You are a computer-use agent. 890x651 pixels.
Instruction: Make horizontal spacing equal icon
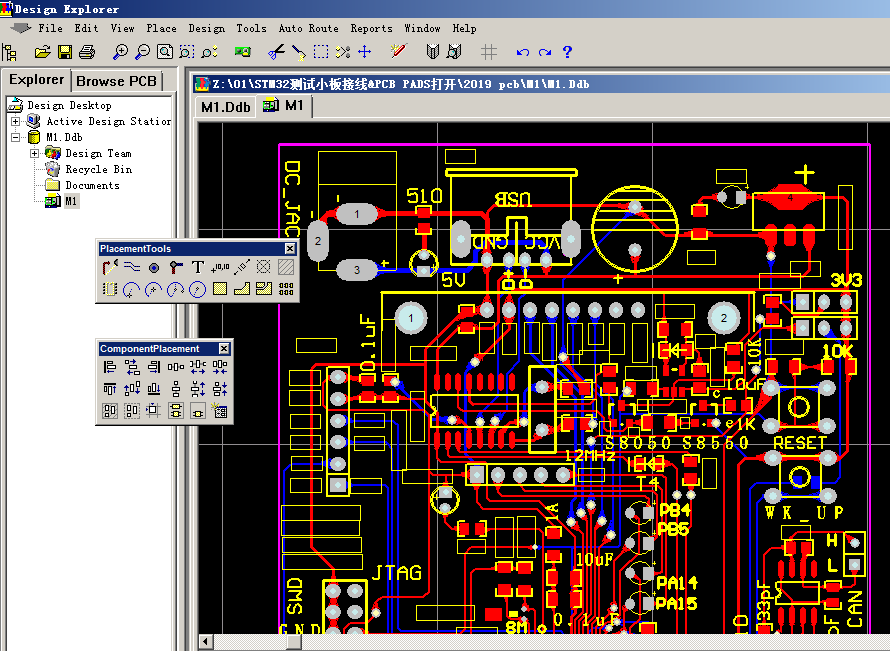175,367
